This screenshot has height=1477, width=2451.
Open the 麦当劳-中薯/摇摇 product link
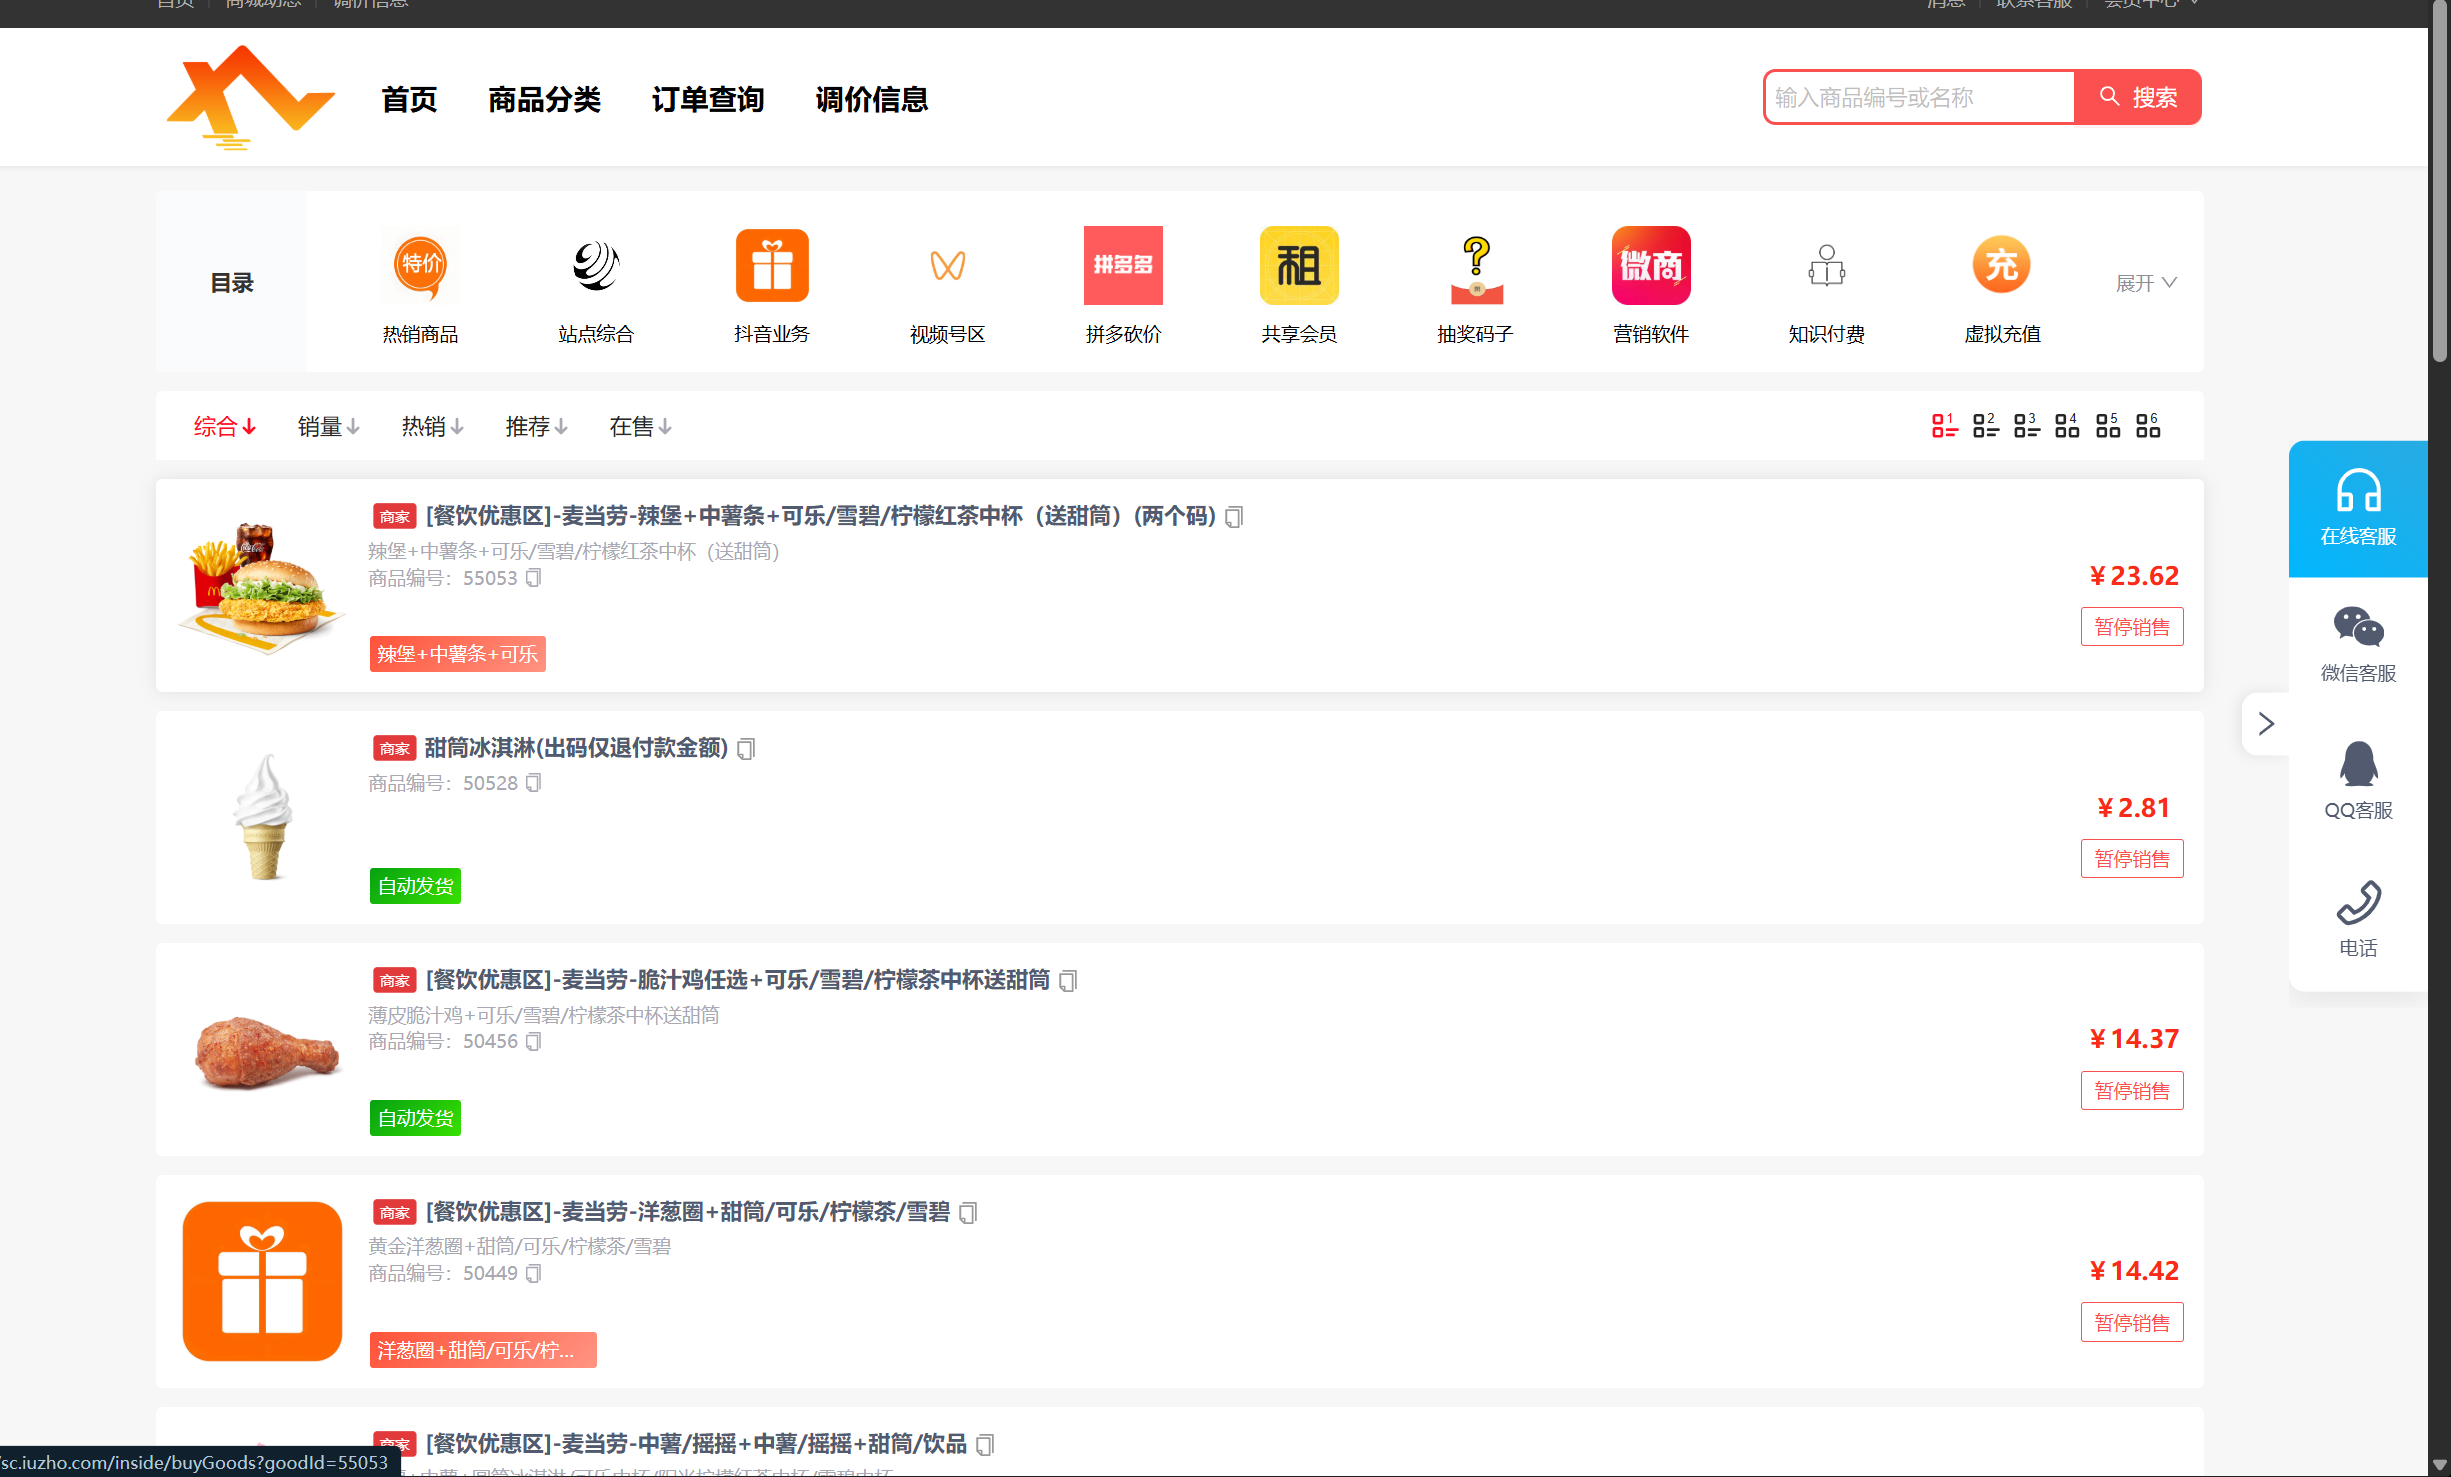[696, 1444]
